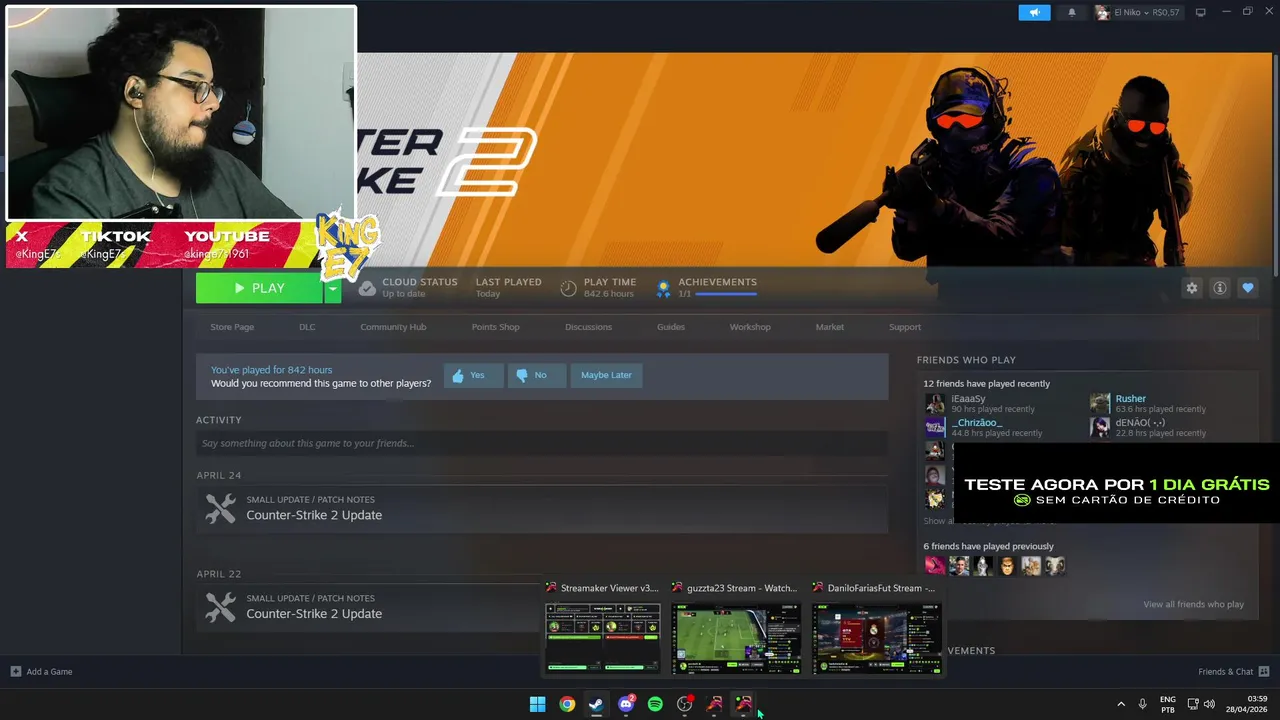Select the guzzta23 Stream preview window
This screenshot has width=1280, height=720.
pos(735,629)
